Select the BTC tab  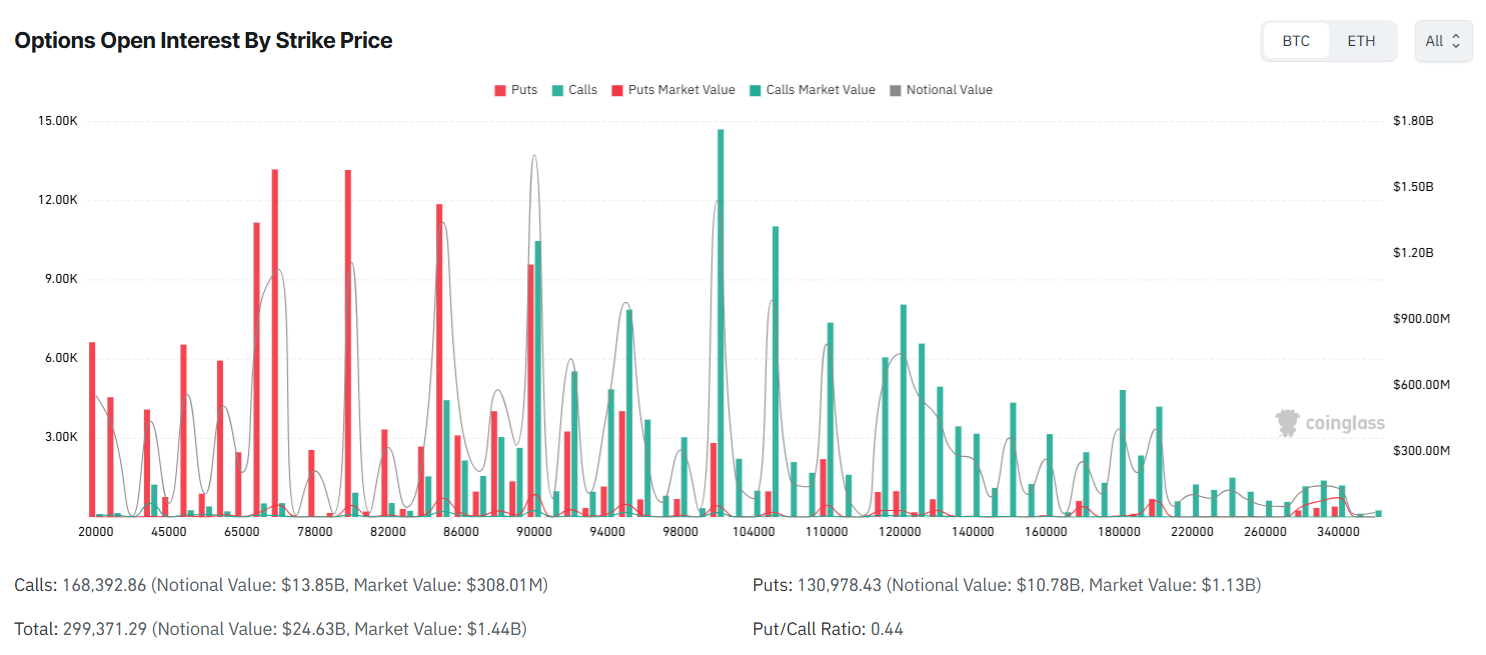pos(1296,41)
